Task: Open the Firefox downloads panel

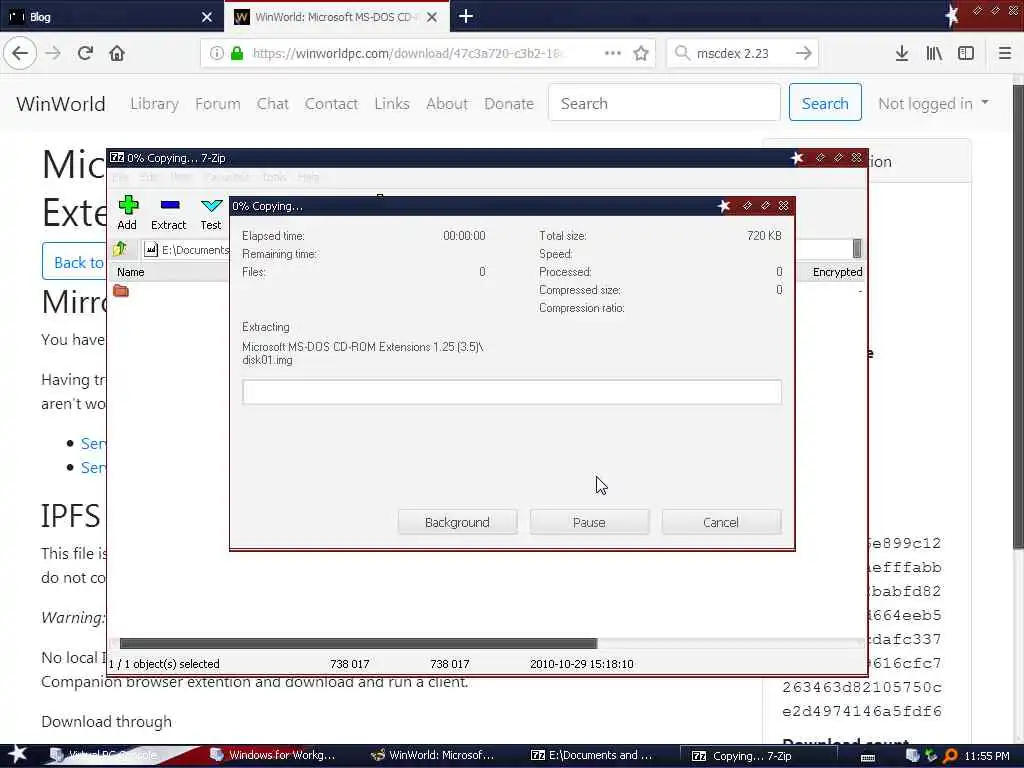Action: coord(902,53)
